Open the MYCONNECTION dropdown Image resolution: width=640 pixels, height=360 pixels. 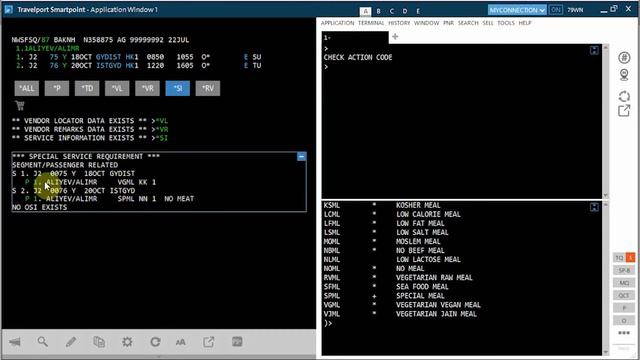(x=517, y=10)
